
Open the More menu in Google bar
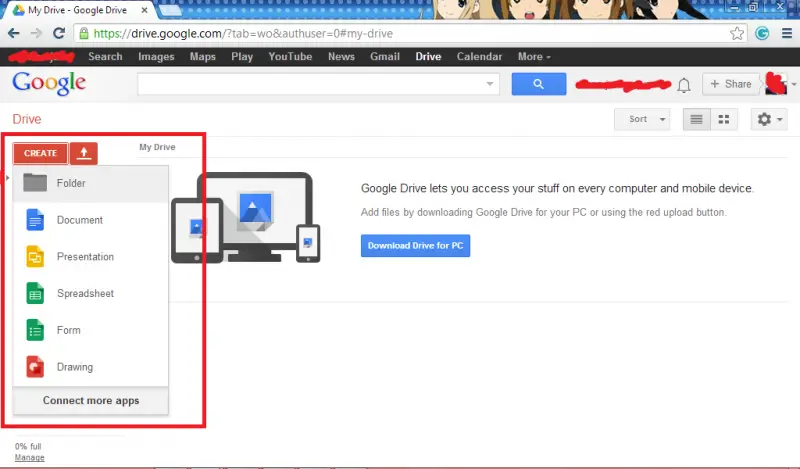534,57
